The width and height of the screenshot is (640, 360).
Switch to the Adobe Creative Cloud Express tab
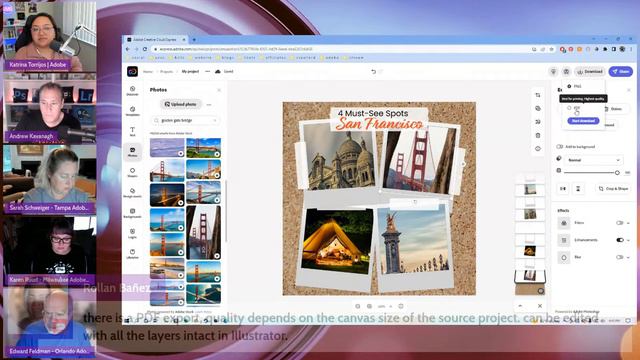point(155,40)
